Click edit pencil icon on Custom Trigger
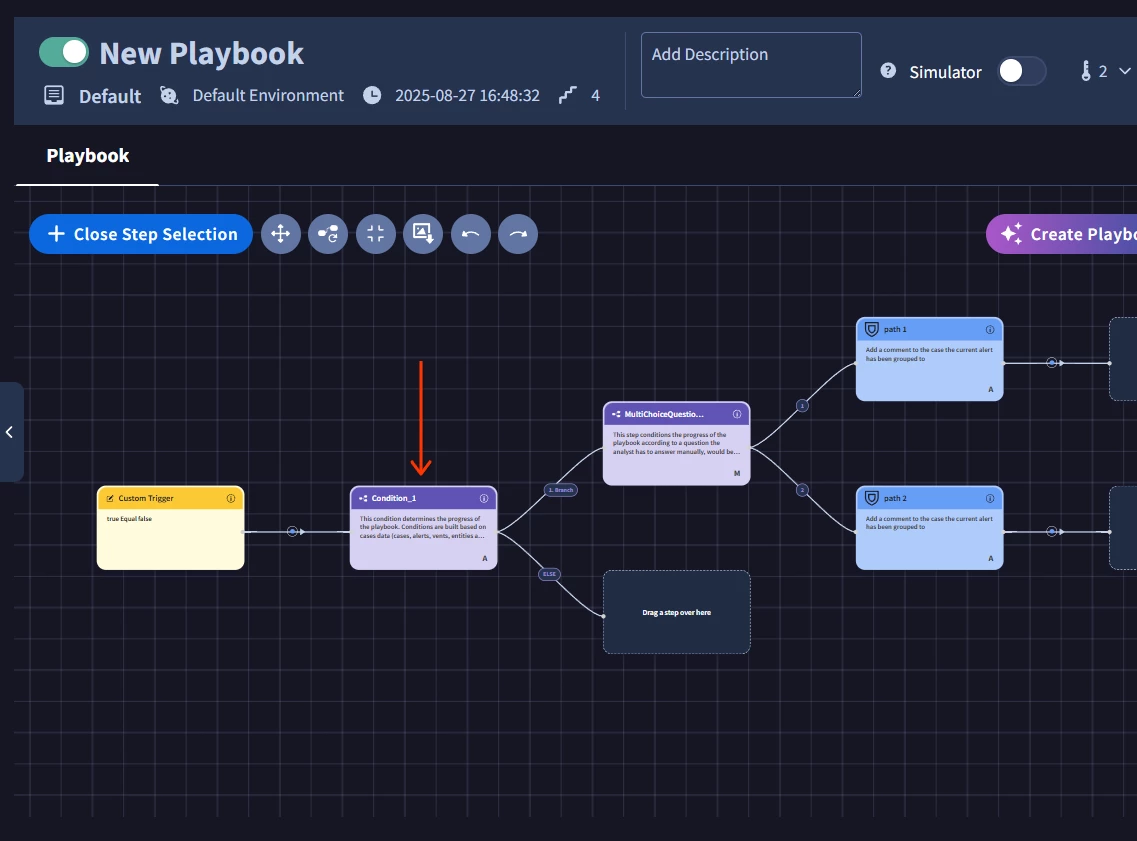 [x=110, y=498]
